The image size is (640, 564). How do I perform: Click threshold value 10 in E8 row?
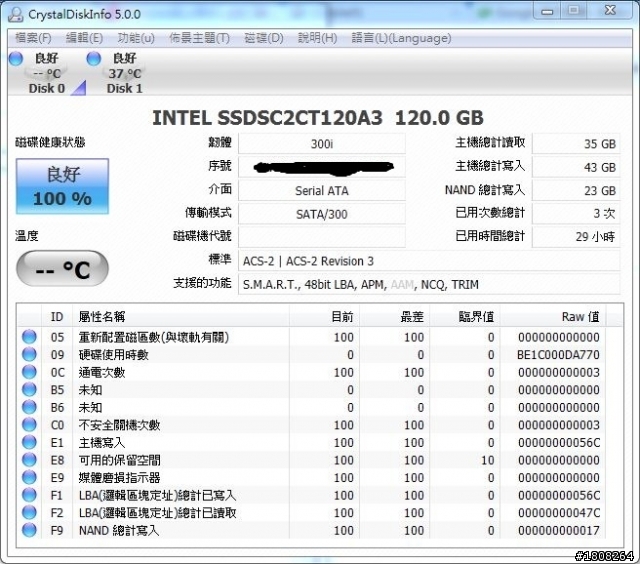pyautogui.click(x=487, y=460)
